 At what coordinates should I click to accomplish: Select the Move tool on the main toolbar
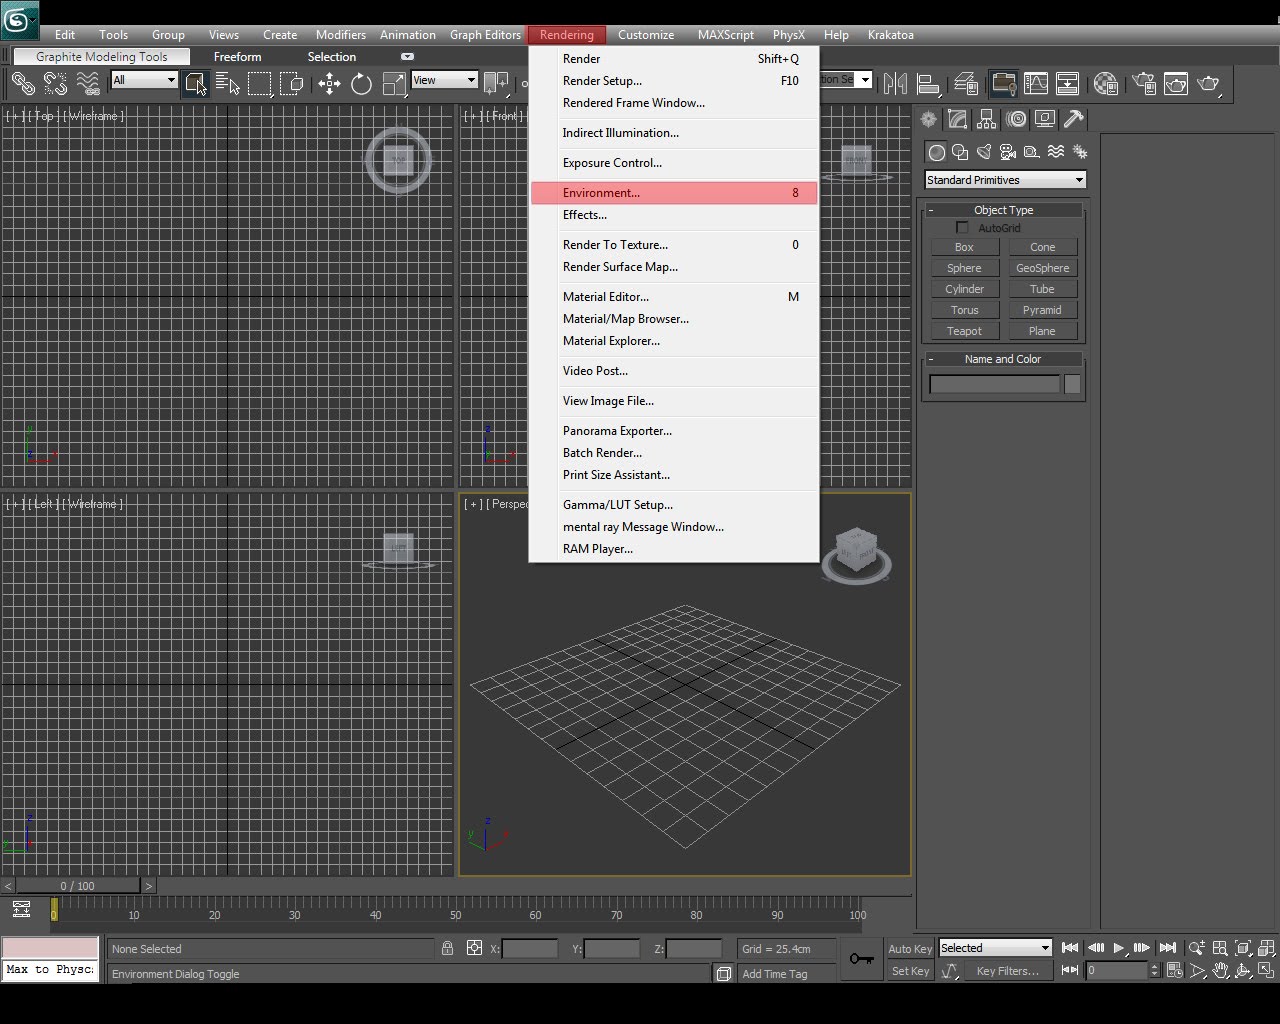click(x=329, y=84)
